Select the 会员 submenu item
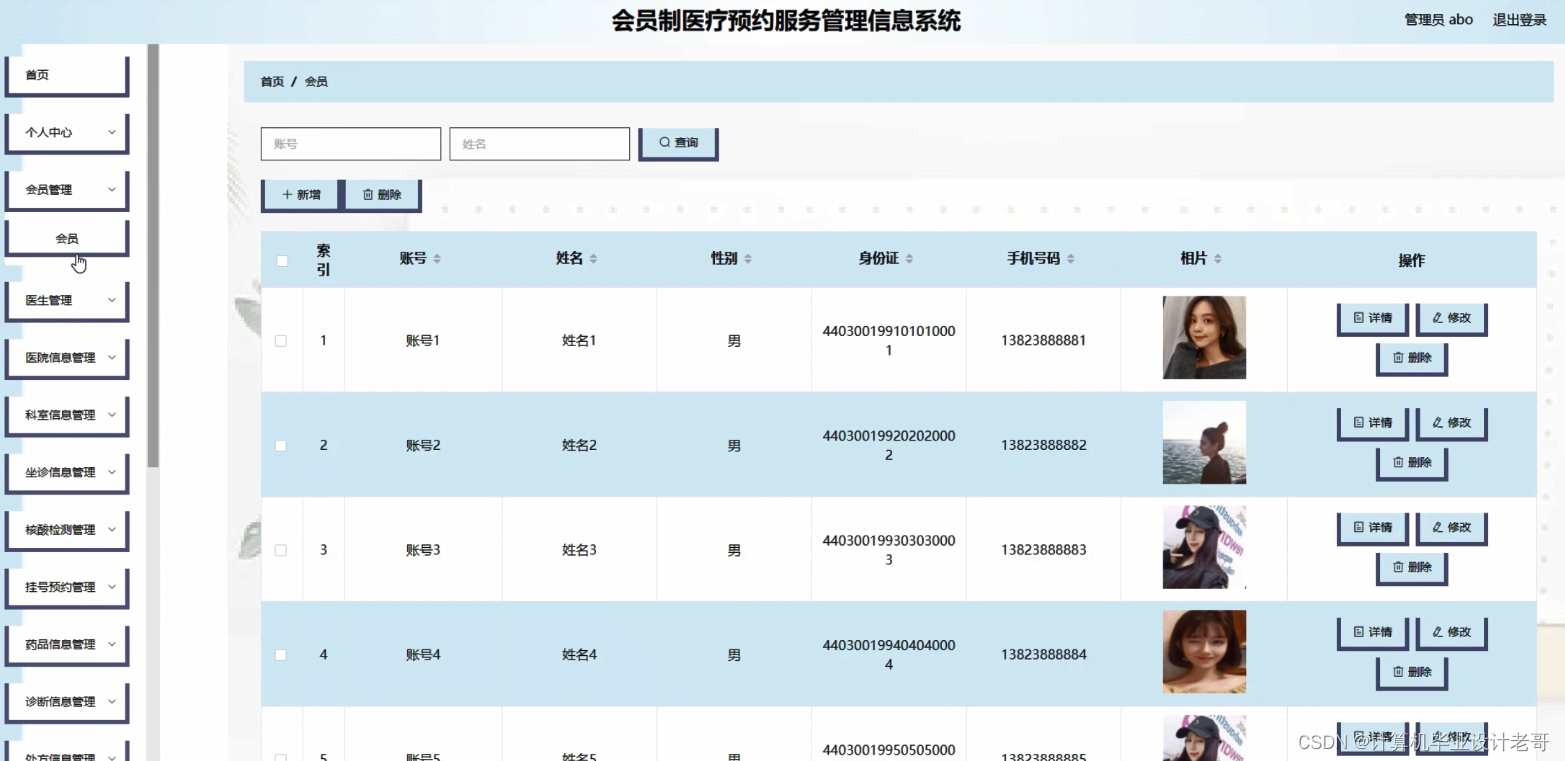Viewport: 1565px width, 761px height. point(67,239)
